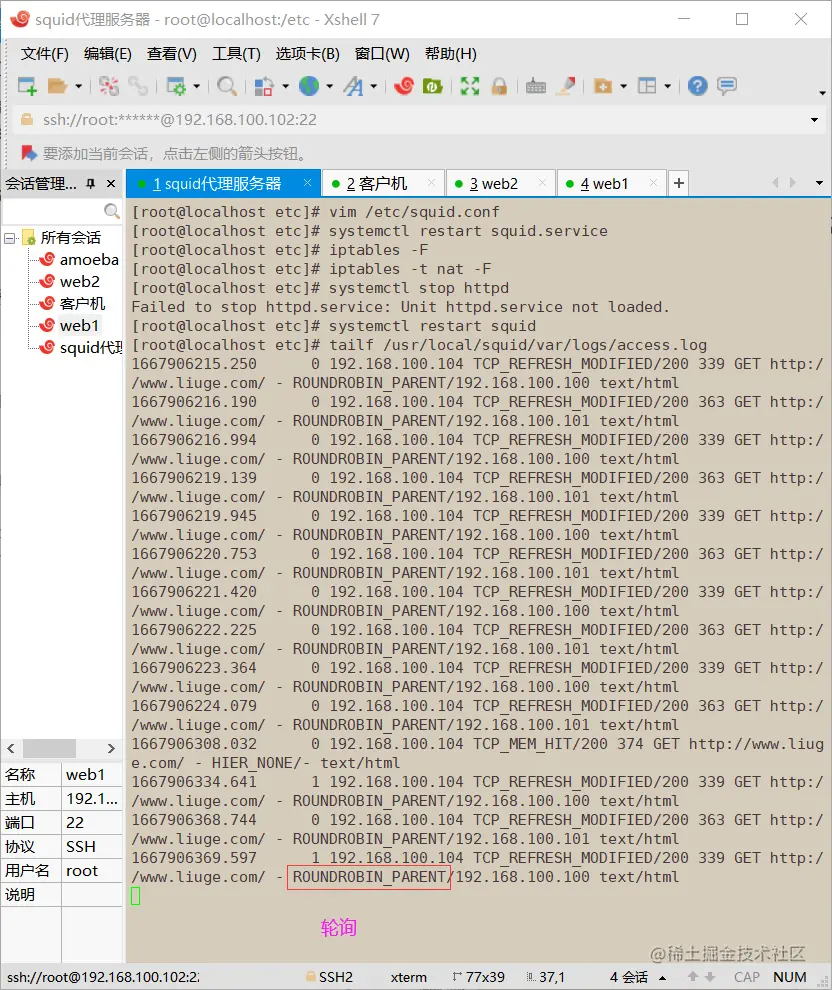Image resolution: width=832 pixels, height=990 pixels.
Task: Collapse the 所有会话 tree node
Action: coord(9,239)
